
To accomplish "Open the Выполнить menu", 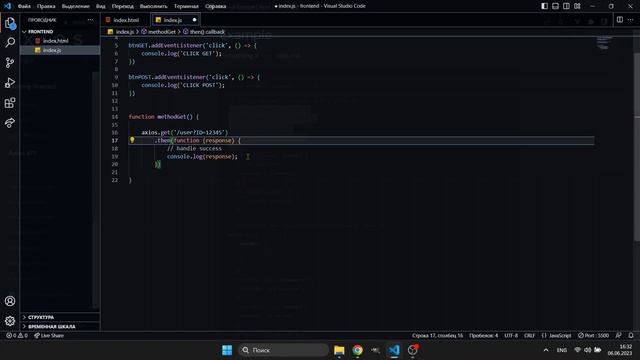I will tap(153, 6).
